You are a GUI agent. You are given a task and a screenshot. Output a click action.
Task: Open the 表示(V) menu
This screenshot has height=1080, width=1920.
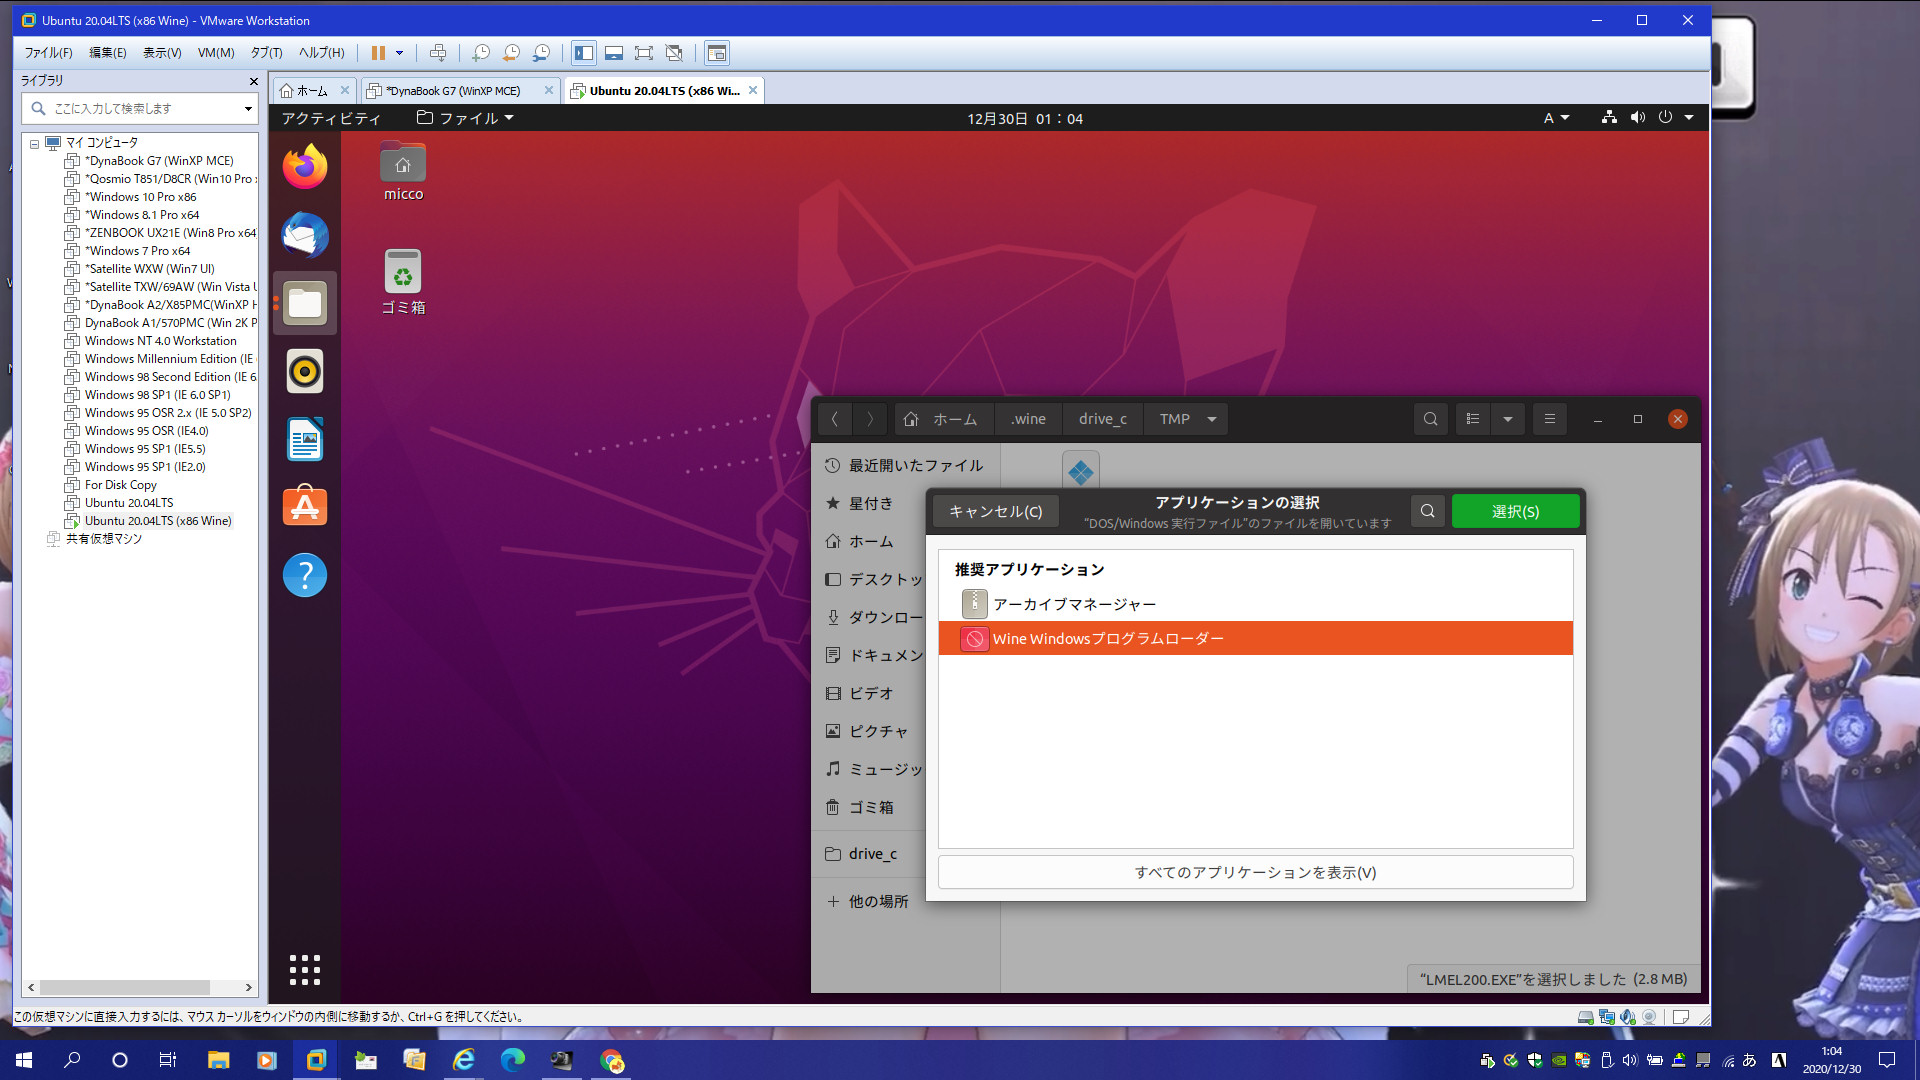click(x=162, y=53)
